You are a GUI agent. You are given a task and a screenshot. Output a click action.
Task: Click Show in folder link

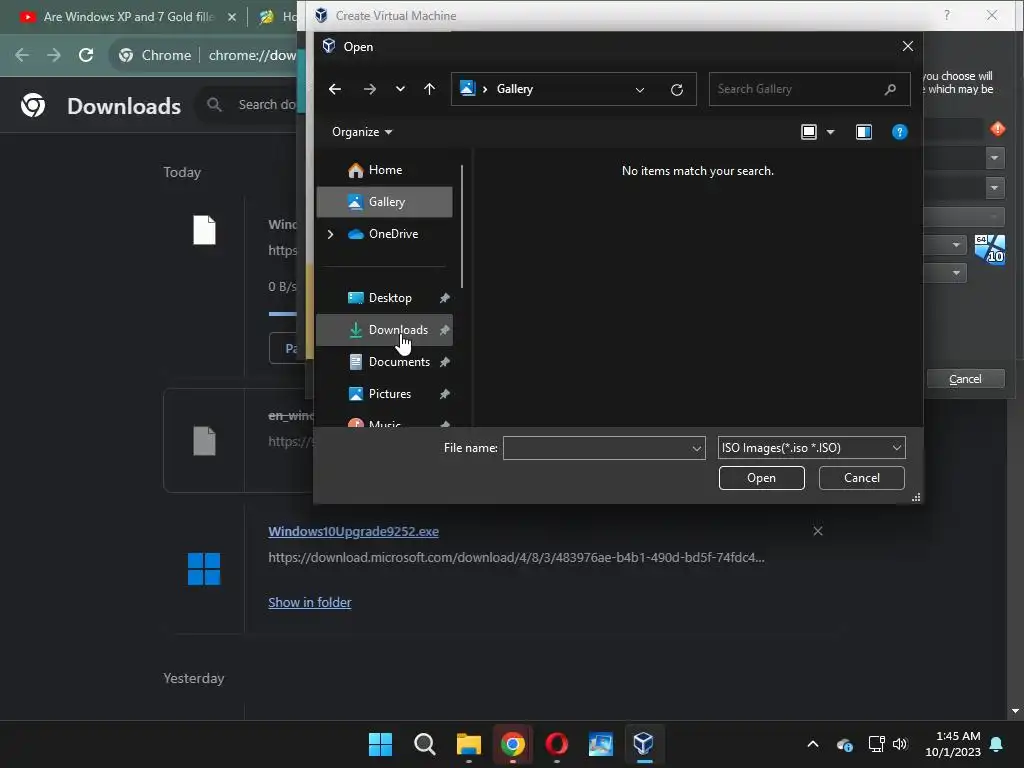(x=310, y=602)
